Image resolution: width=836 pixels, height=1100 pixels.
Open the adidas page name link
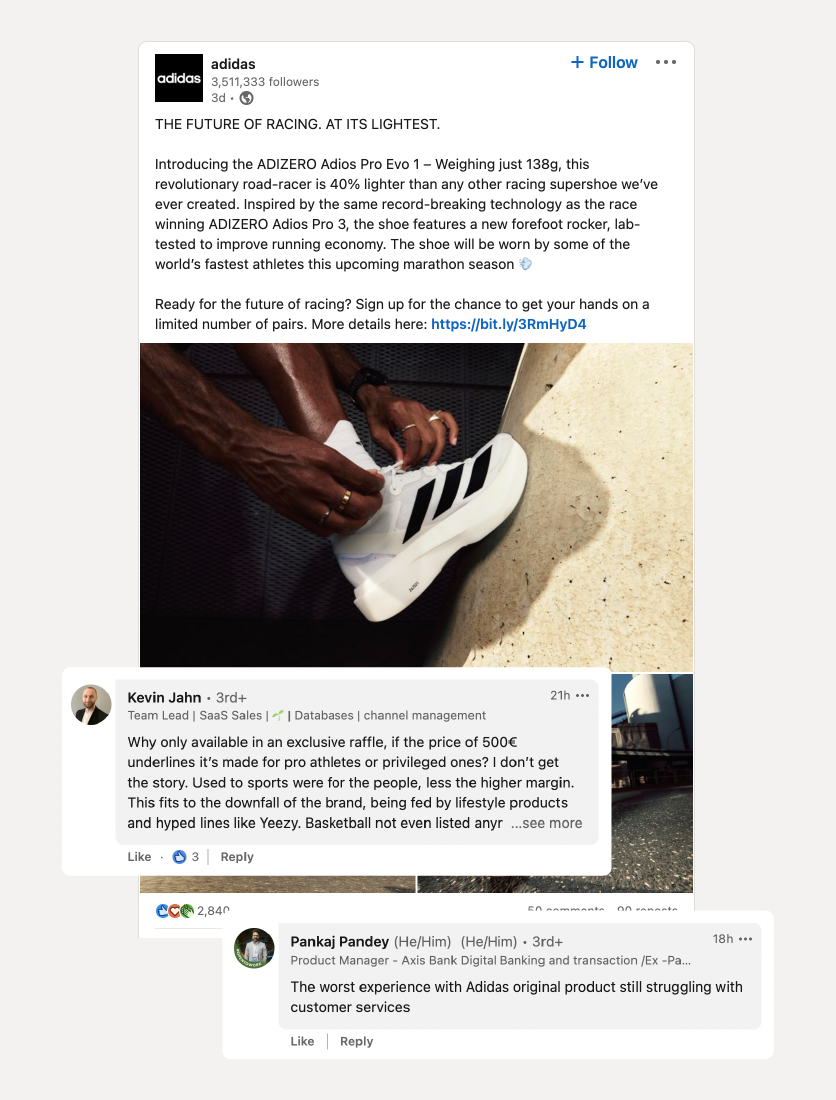(233, 64)
